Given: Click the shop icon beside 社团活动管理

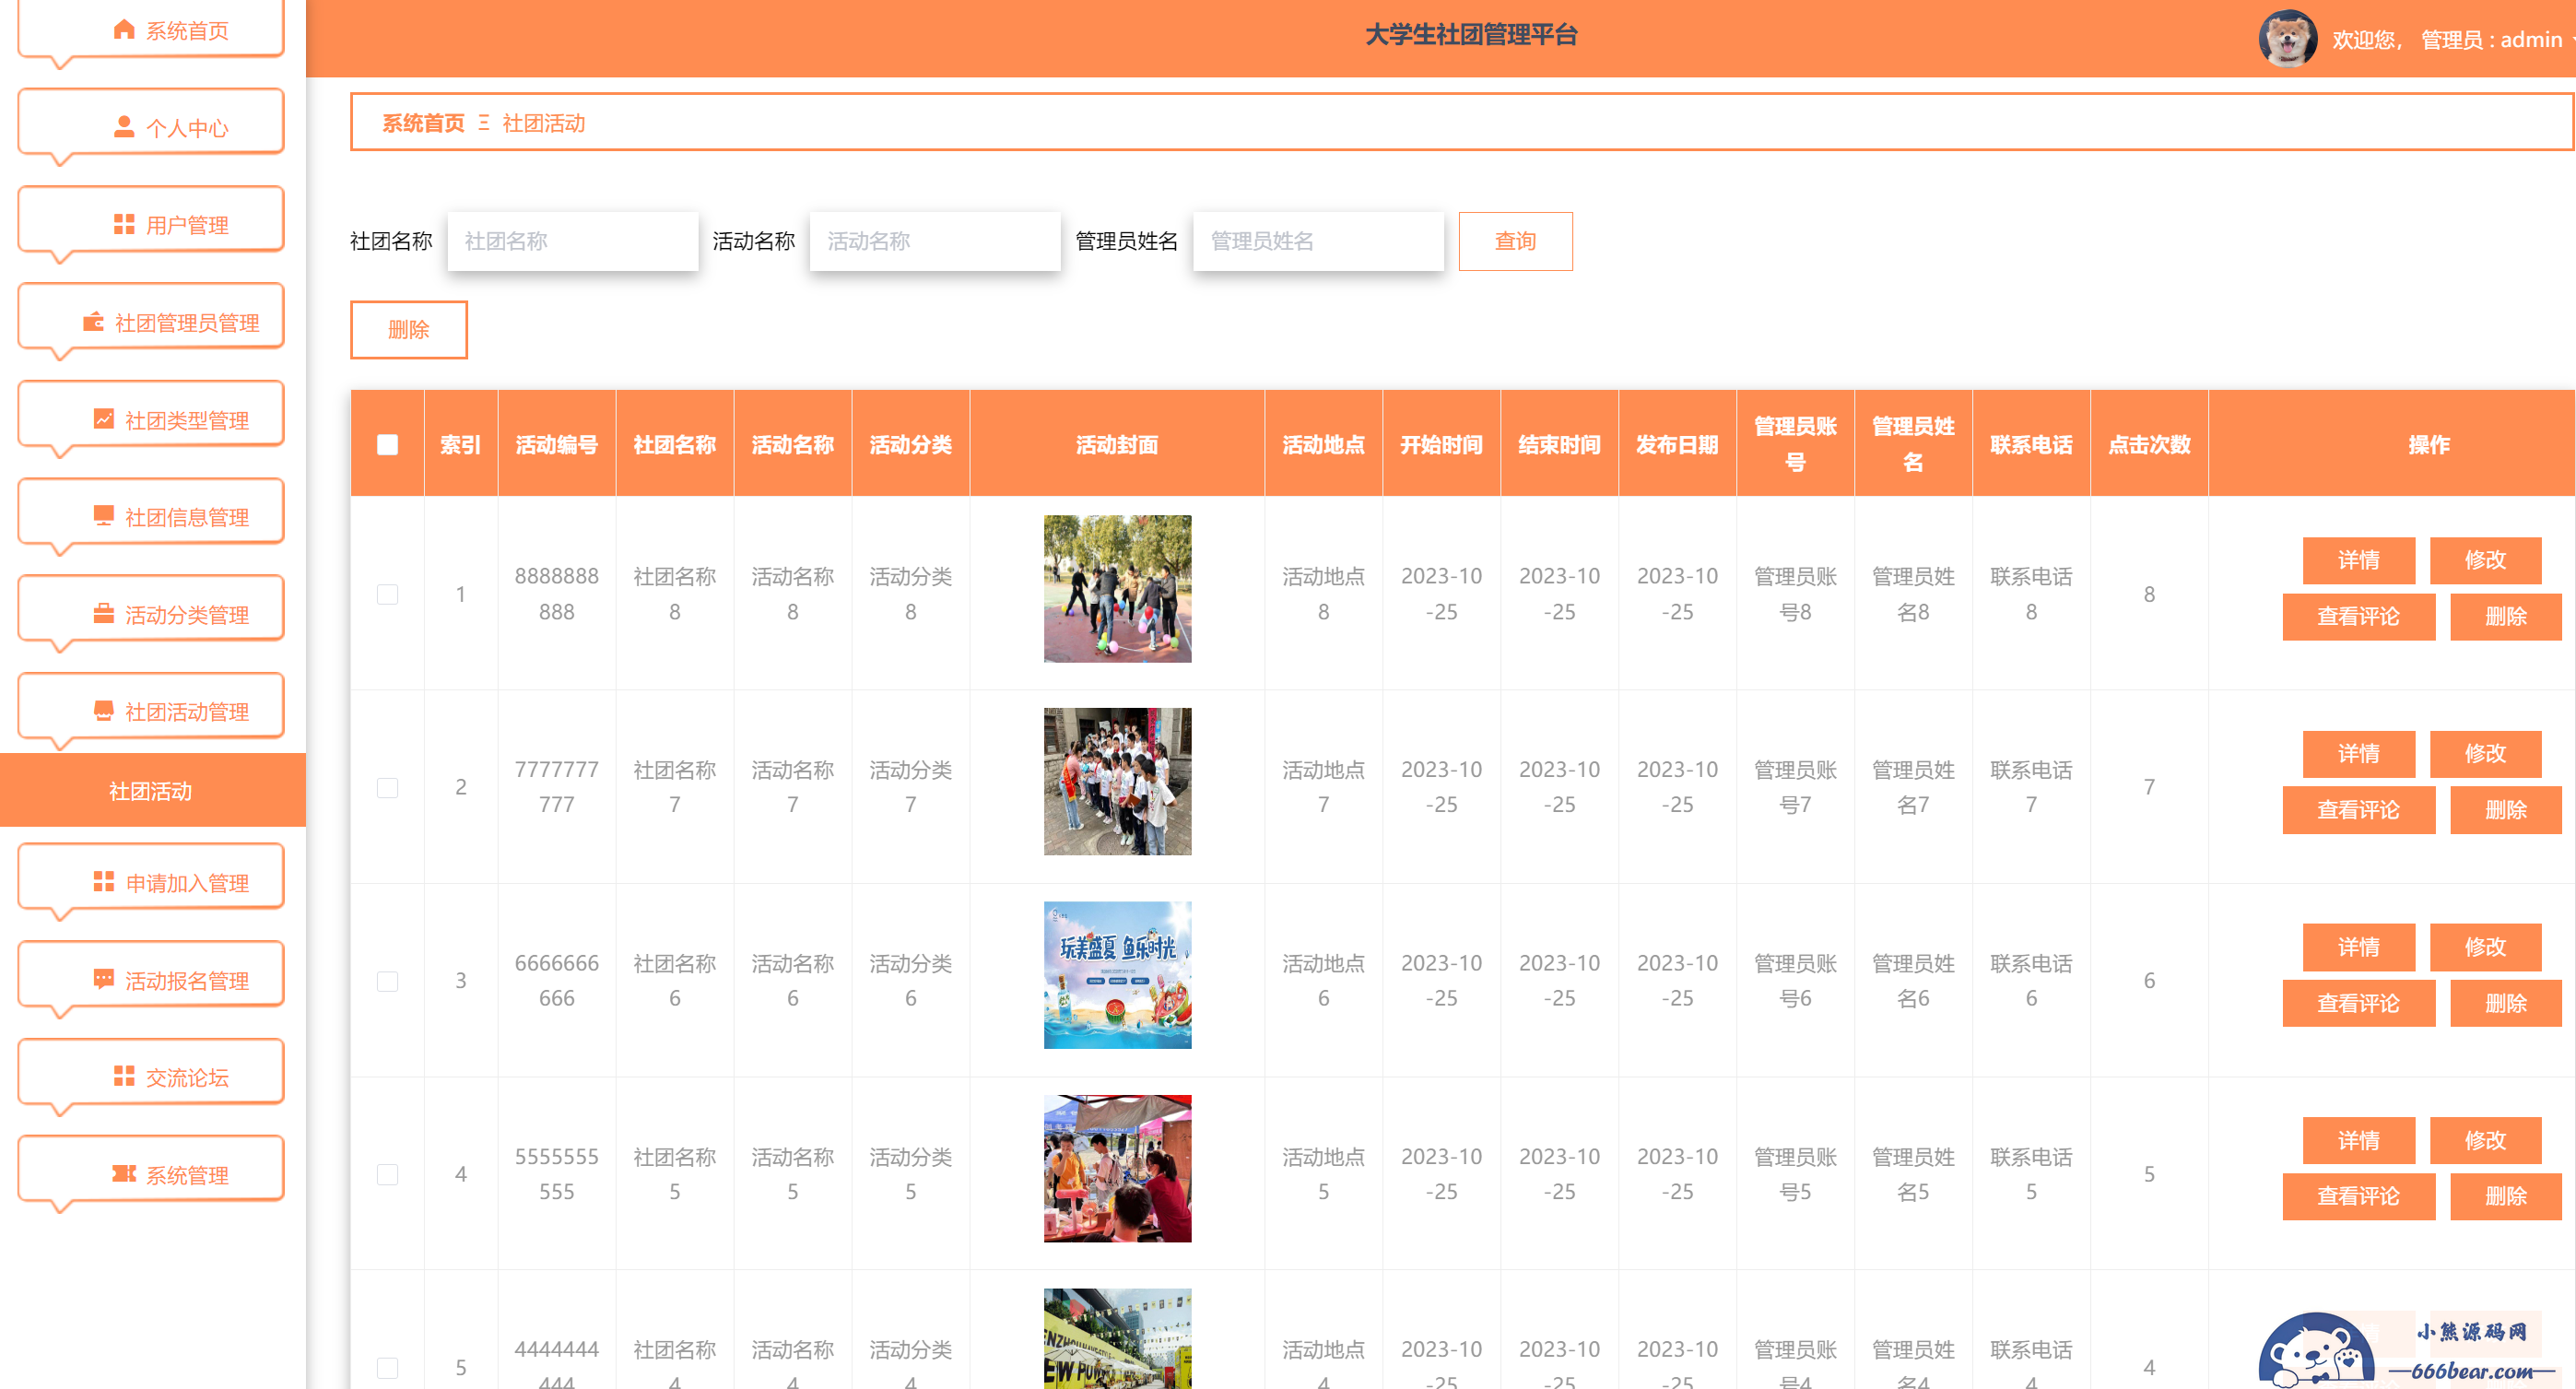Looking at the screenshot, I should [x=103, y=710].
